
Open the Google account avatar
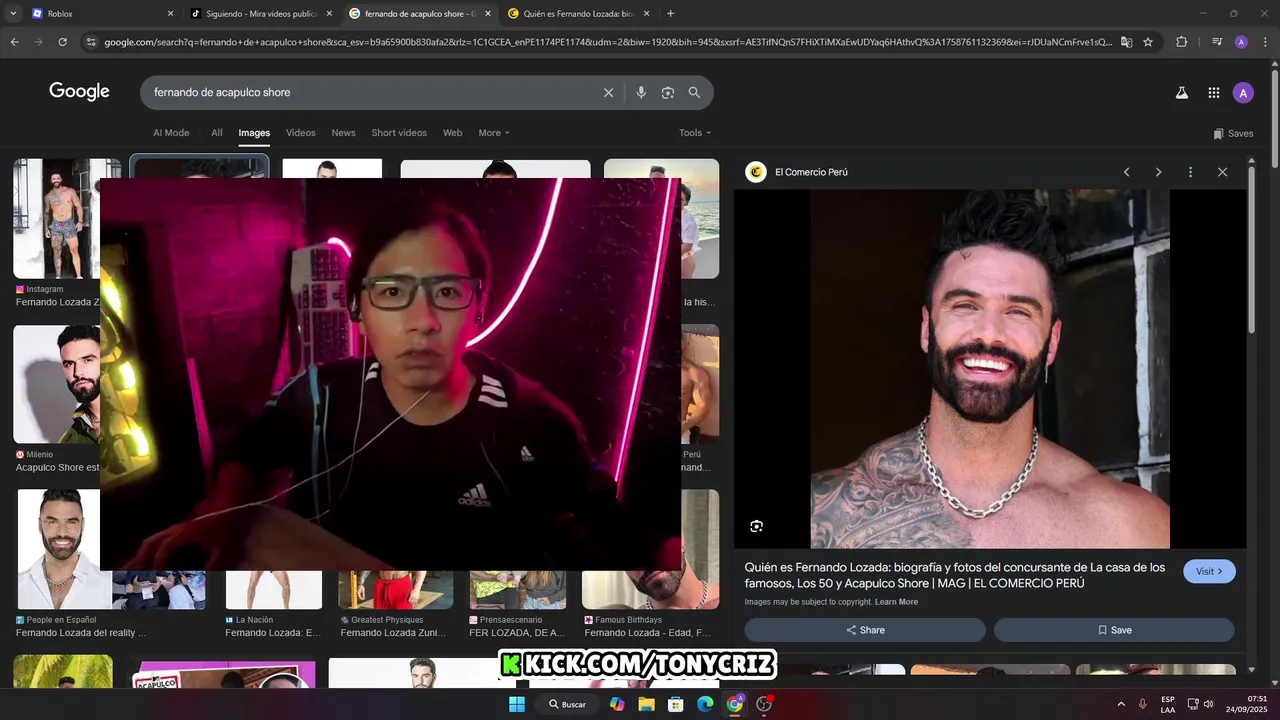pyautogui.click(x=1243, y=93)
